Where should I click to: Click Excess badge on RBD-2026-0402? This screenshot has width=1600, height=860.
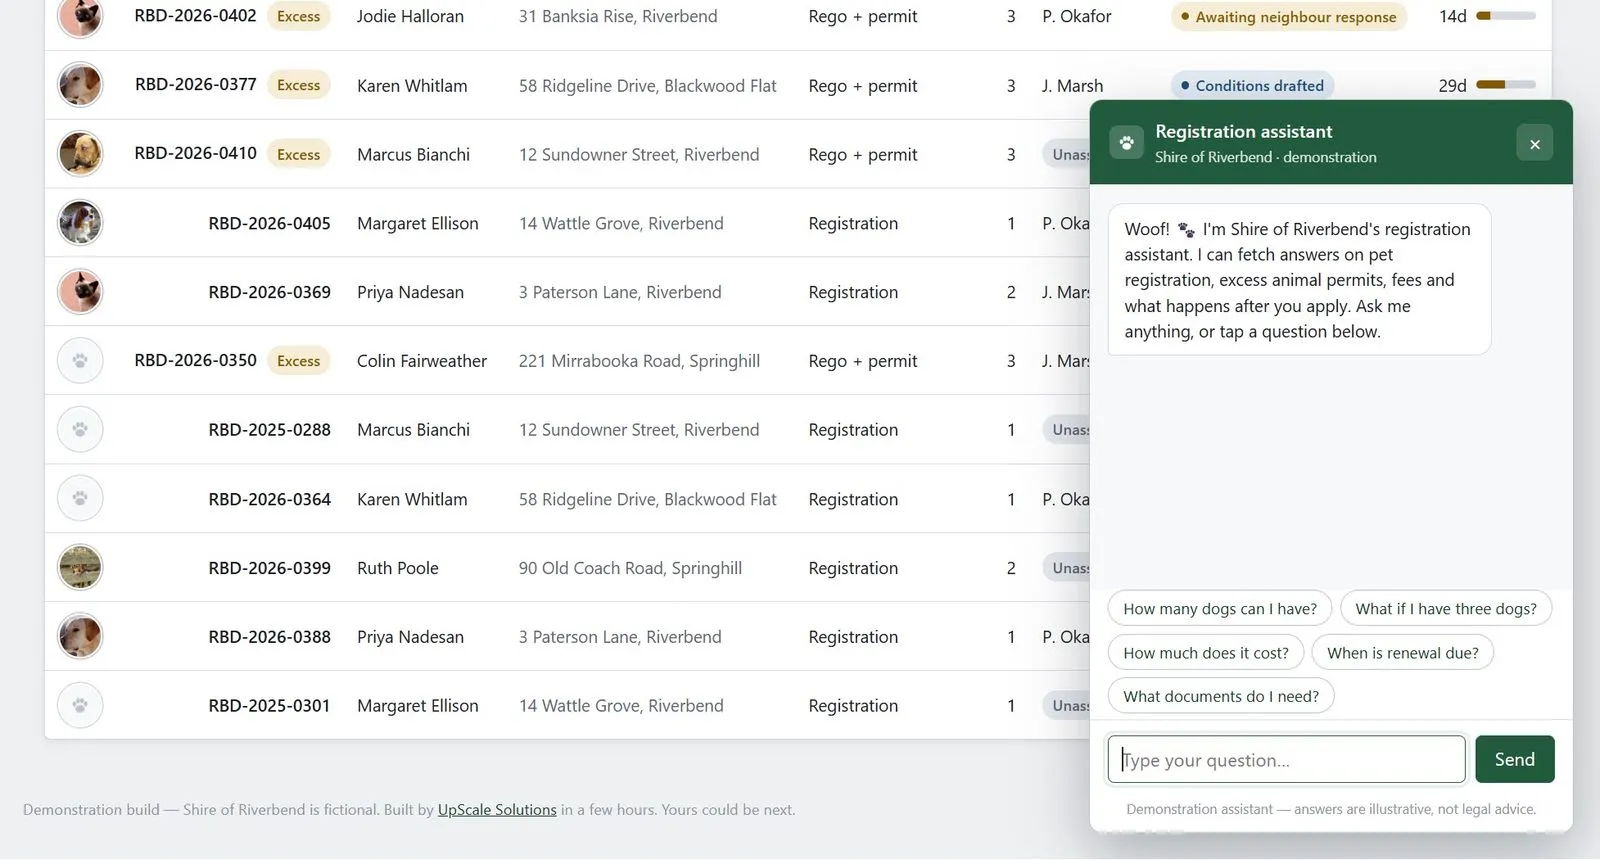coord(298,16)
